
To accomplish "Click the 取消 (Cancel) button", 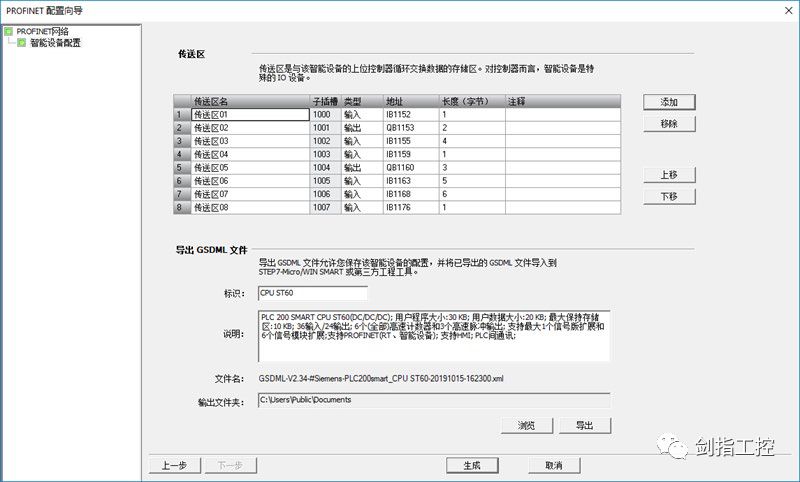I will coord(554,465).
